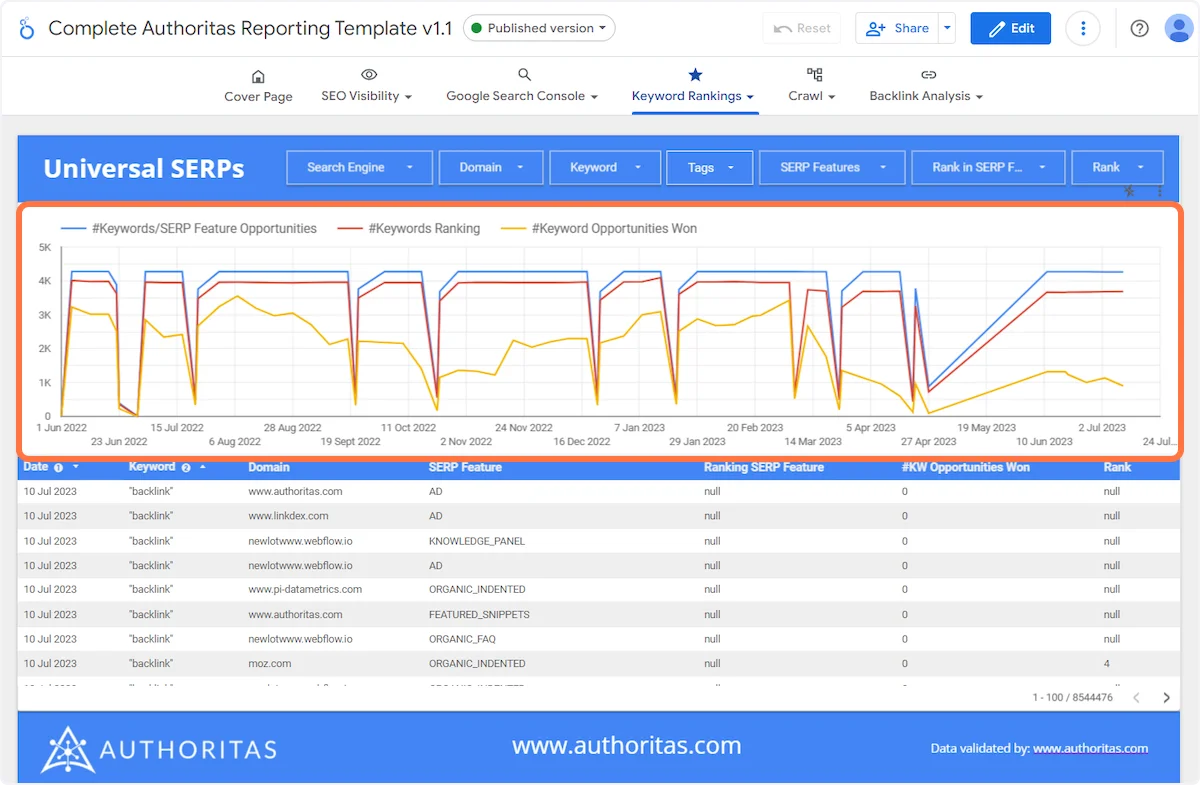Click www.pi-datametrics.com domain cell
The image size is (1200, 785).
[305, 589]
